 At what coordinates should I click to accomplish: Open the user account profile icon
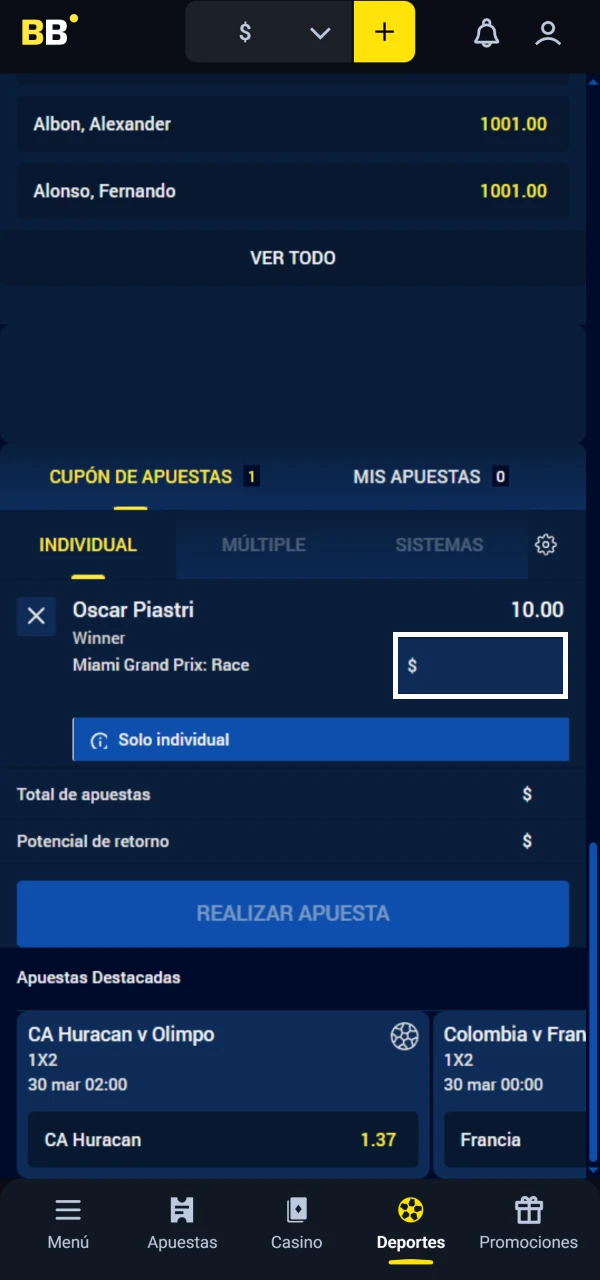click(548, 33)
